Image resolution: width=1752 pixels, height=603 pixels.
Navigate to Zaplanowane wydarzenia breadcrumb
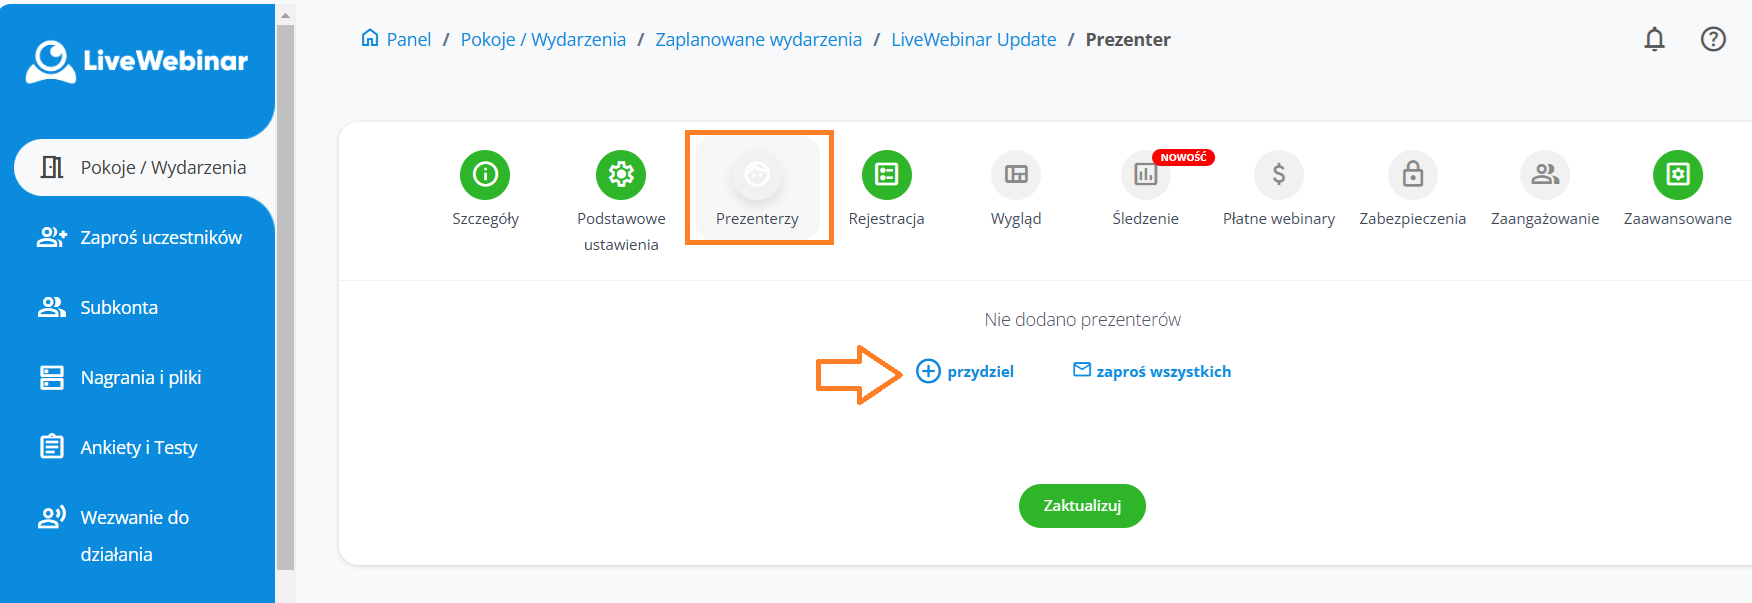758,40
